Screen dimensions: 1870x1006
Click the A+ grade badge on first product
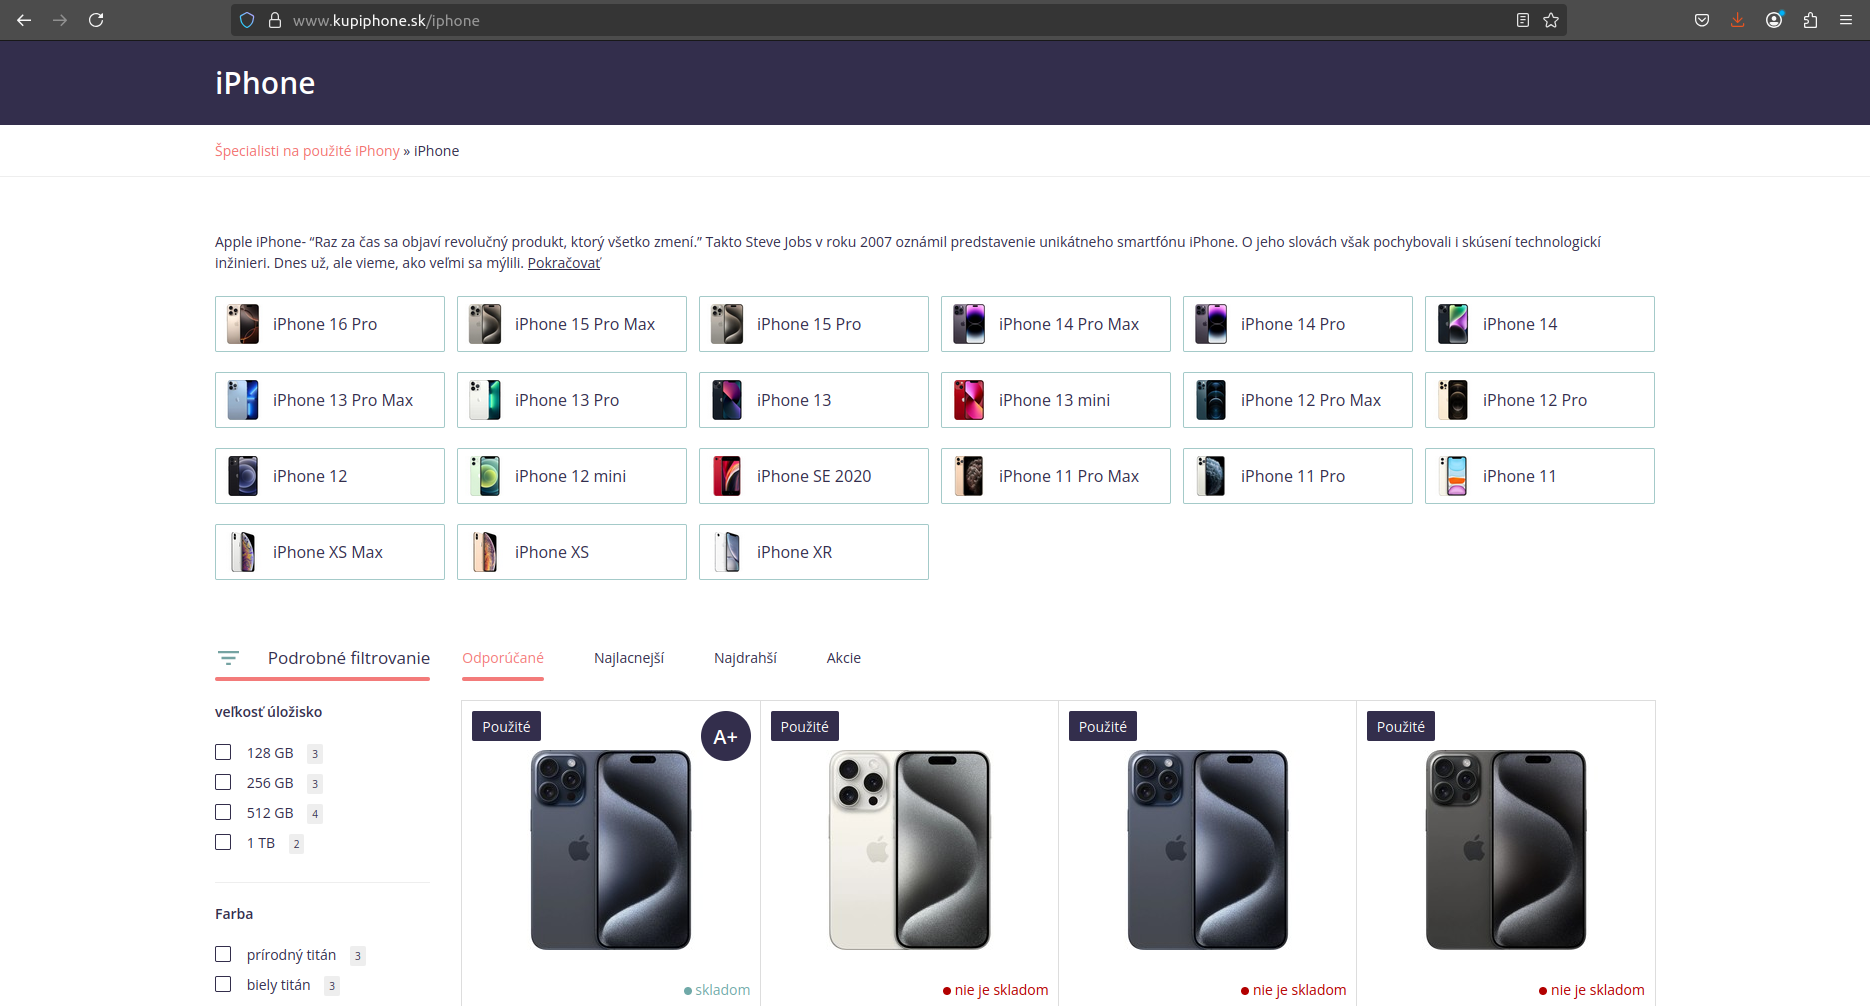pyautogui.click(x=726, y=736)
